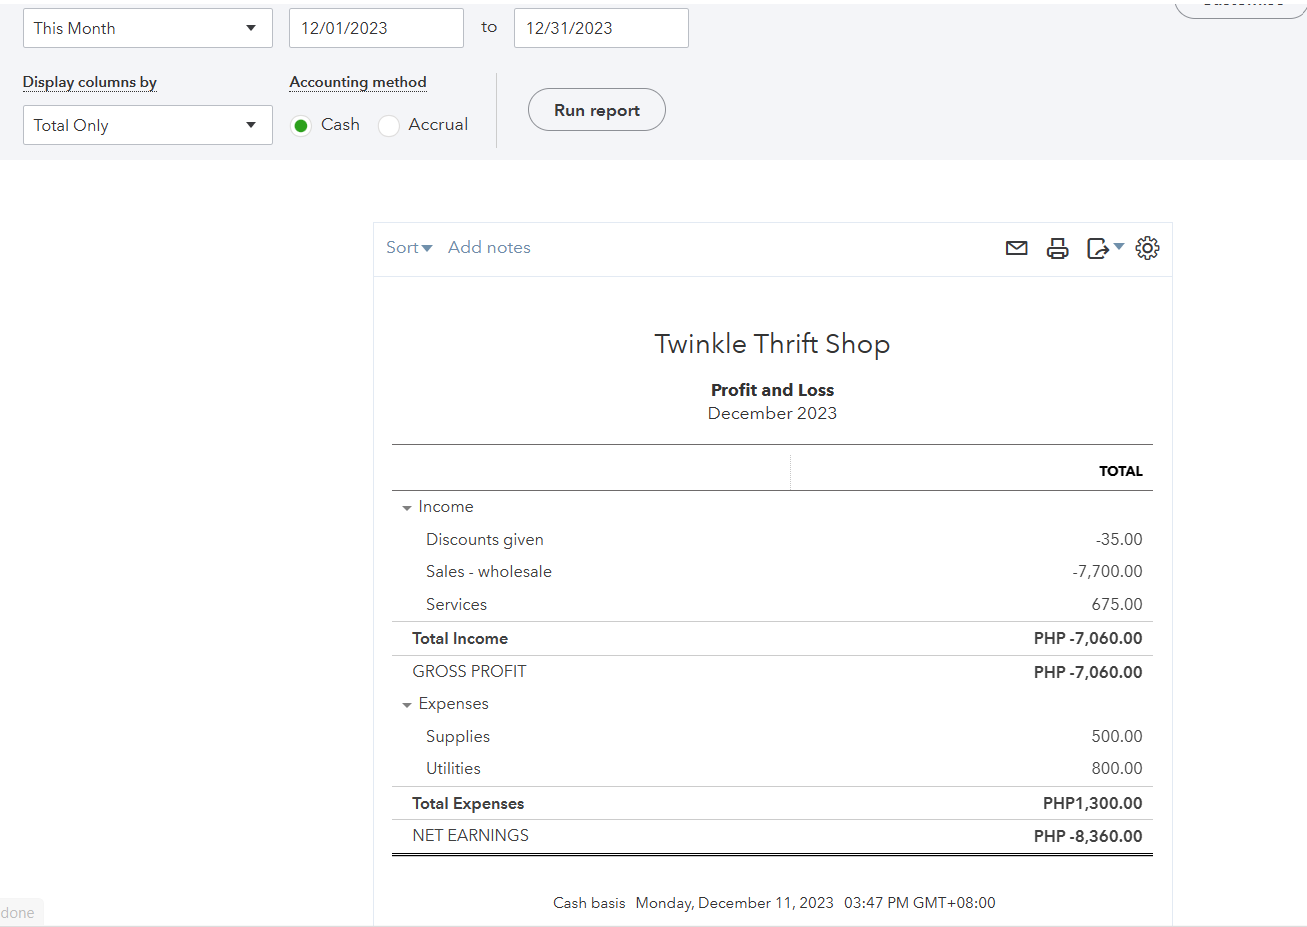Click the Supplies expense amount 500.00

1116,737
